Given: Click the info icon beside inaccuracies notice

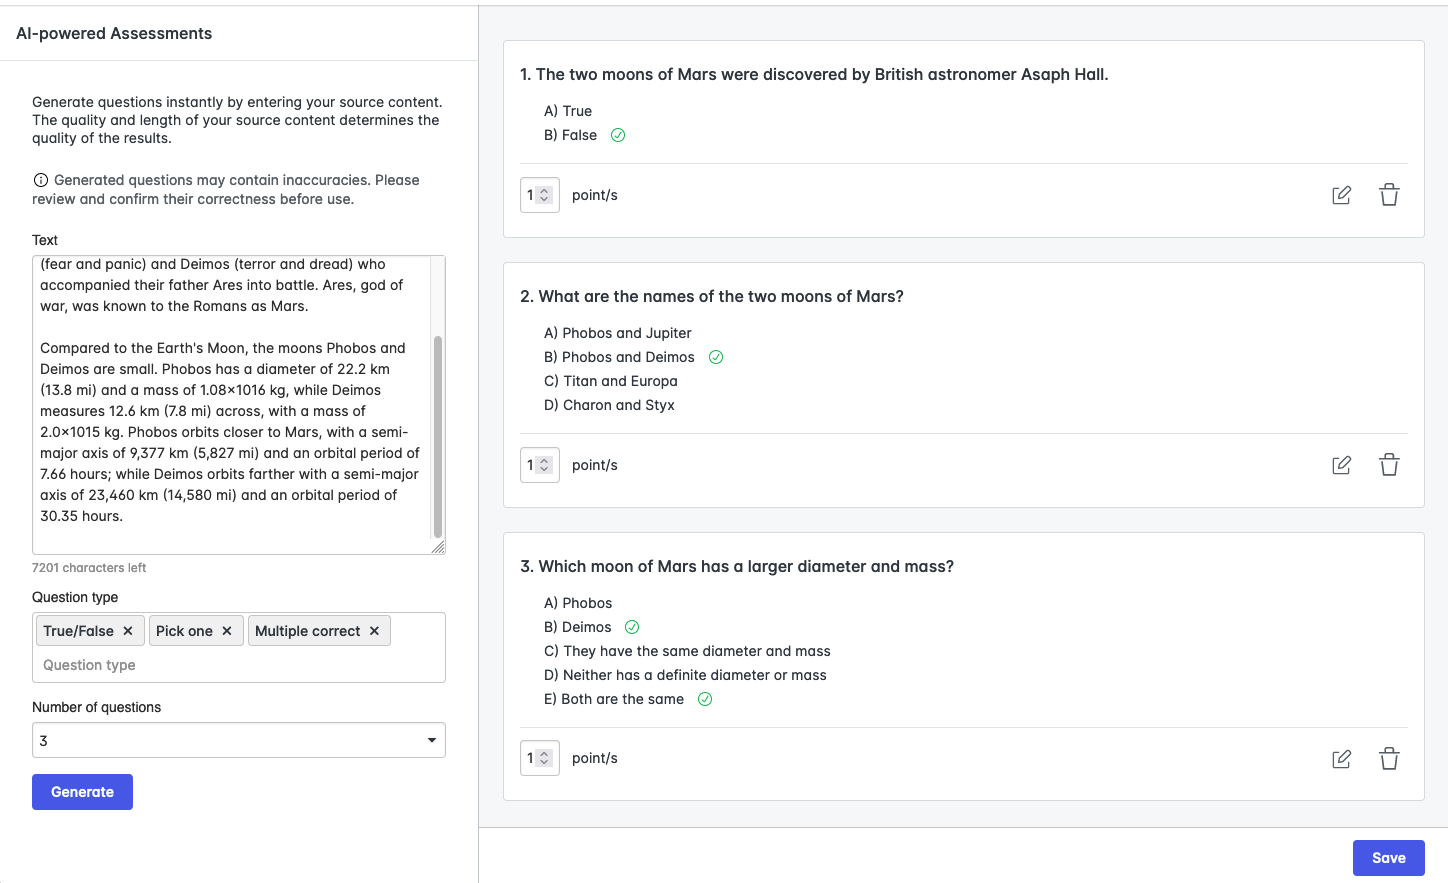Looking at the screenshot, I should pyautogui.click(x=41, y=180).
